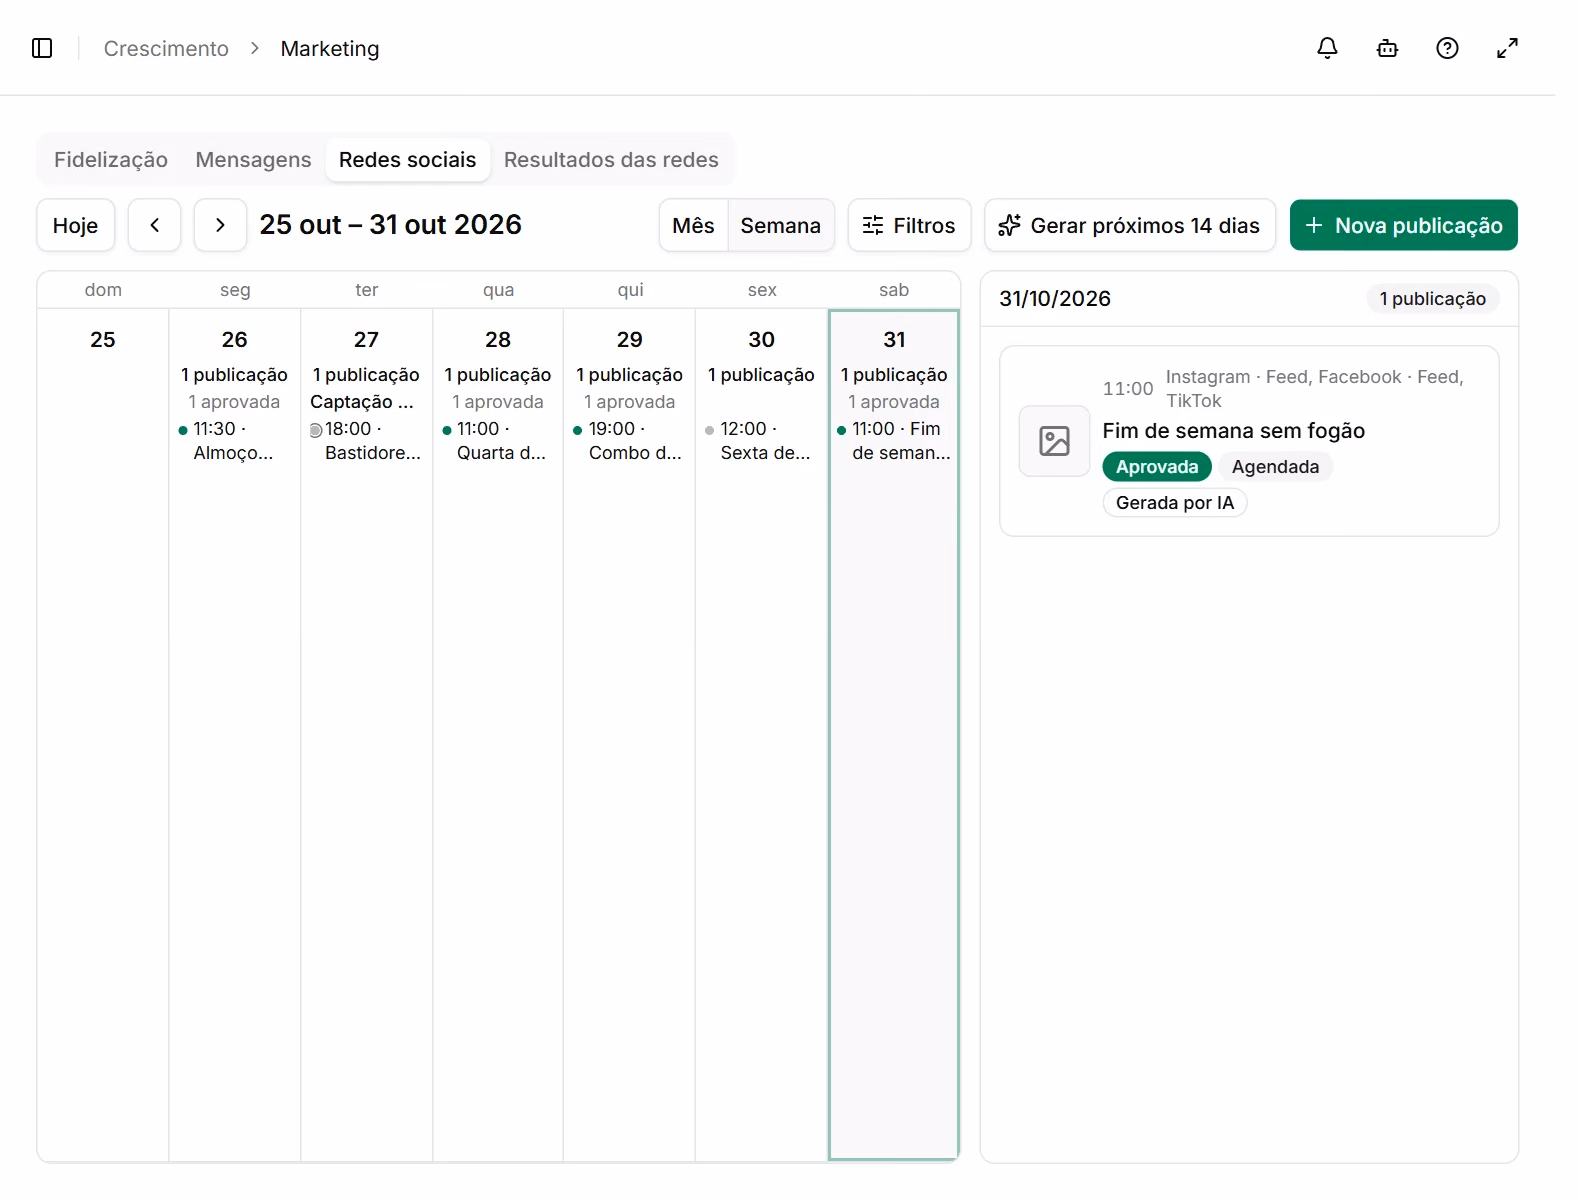Image resolution: width=1578 pixels, height=1200 pixels.
Task: Open the help question mark icon
Action: pos(1447,48)
